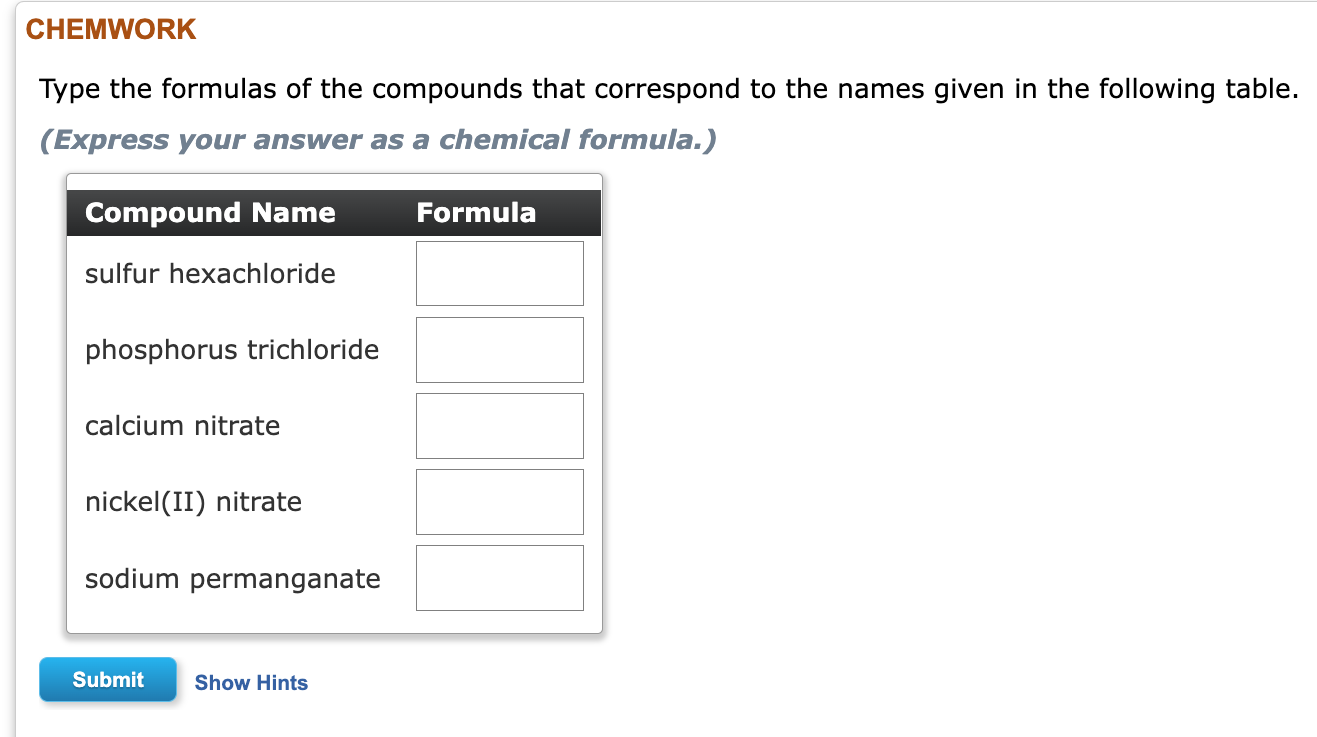Click the sodium permanganate row label

pos(232,577)
